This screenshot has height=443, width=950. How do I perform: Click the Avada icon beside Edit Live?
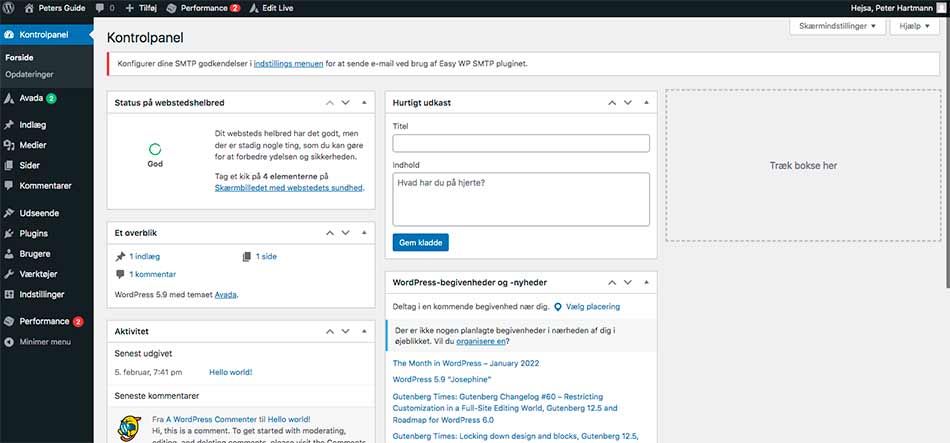tap(253, 8)
